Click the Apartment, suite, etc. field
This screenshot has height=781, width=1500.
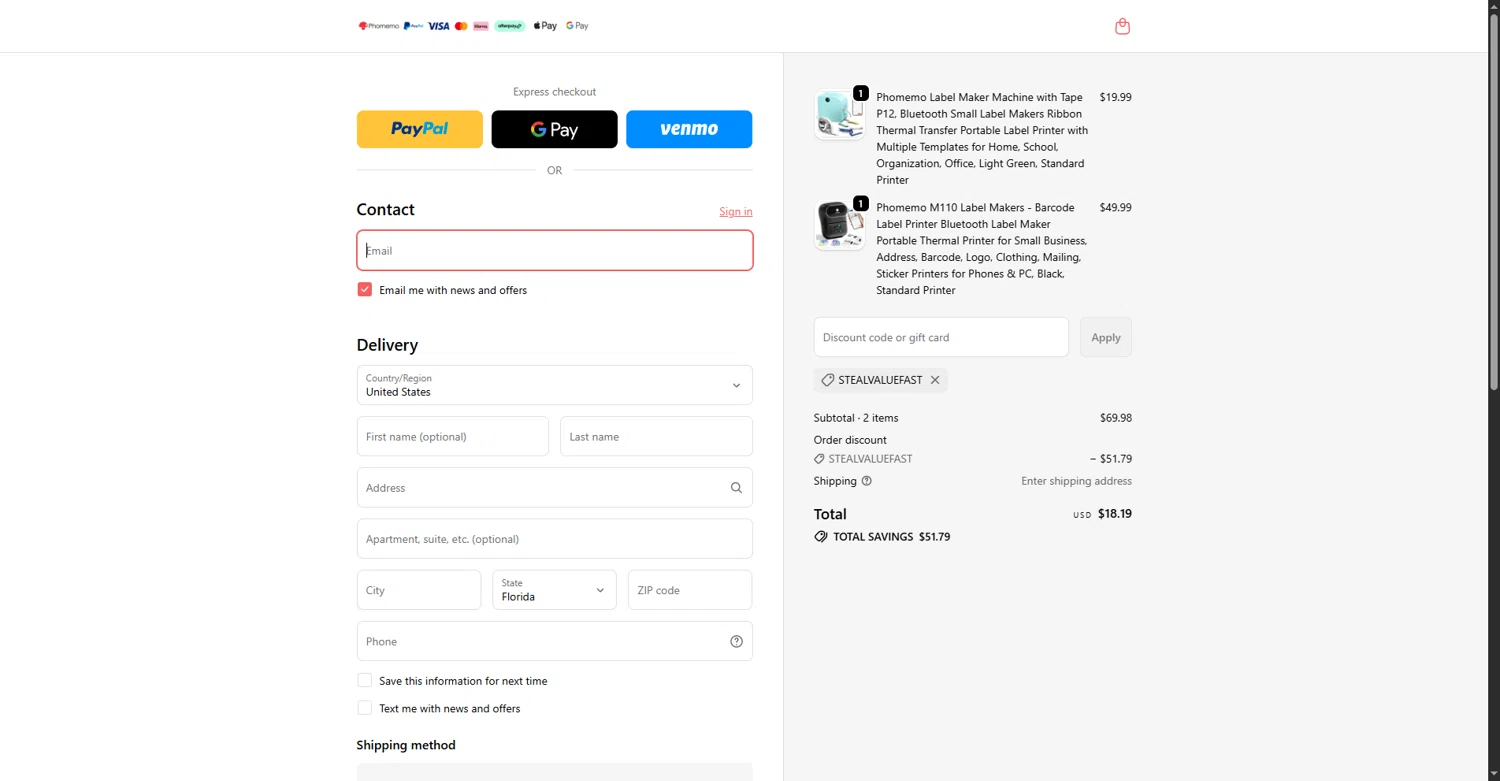(554, 539)
